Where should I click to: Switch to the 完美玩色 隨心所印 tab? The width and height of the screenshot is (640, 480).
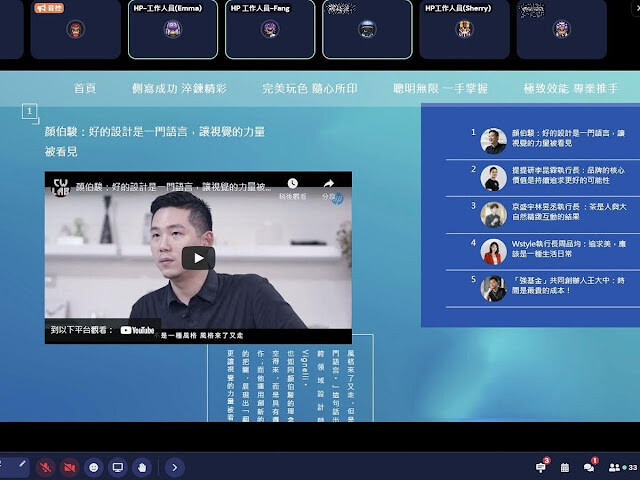(310, 89)
